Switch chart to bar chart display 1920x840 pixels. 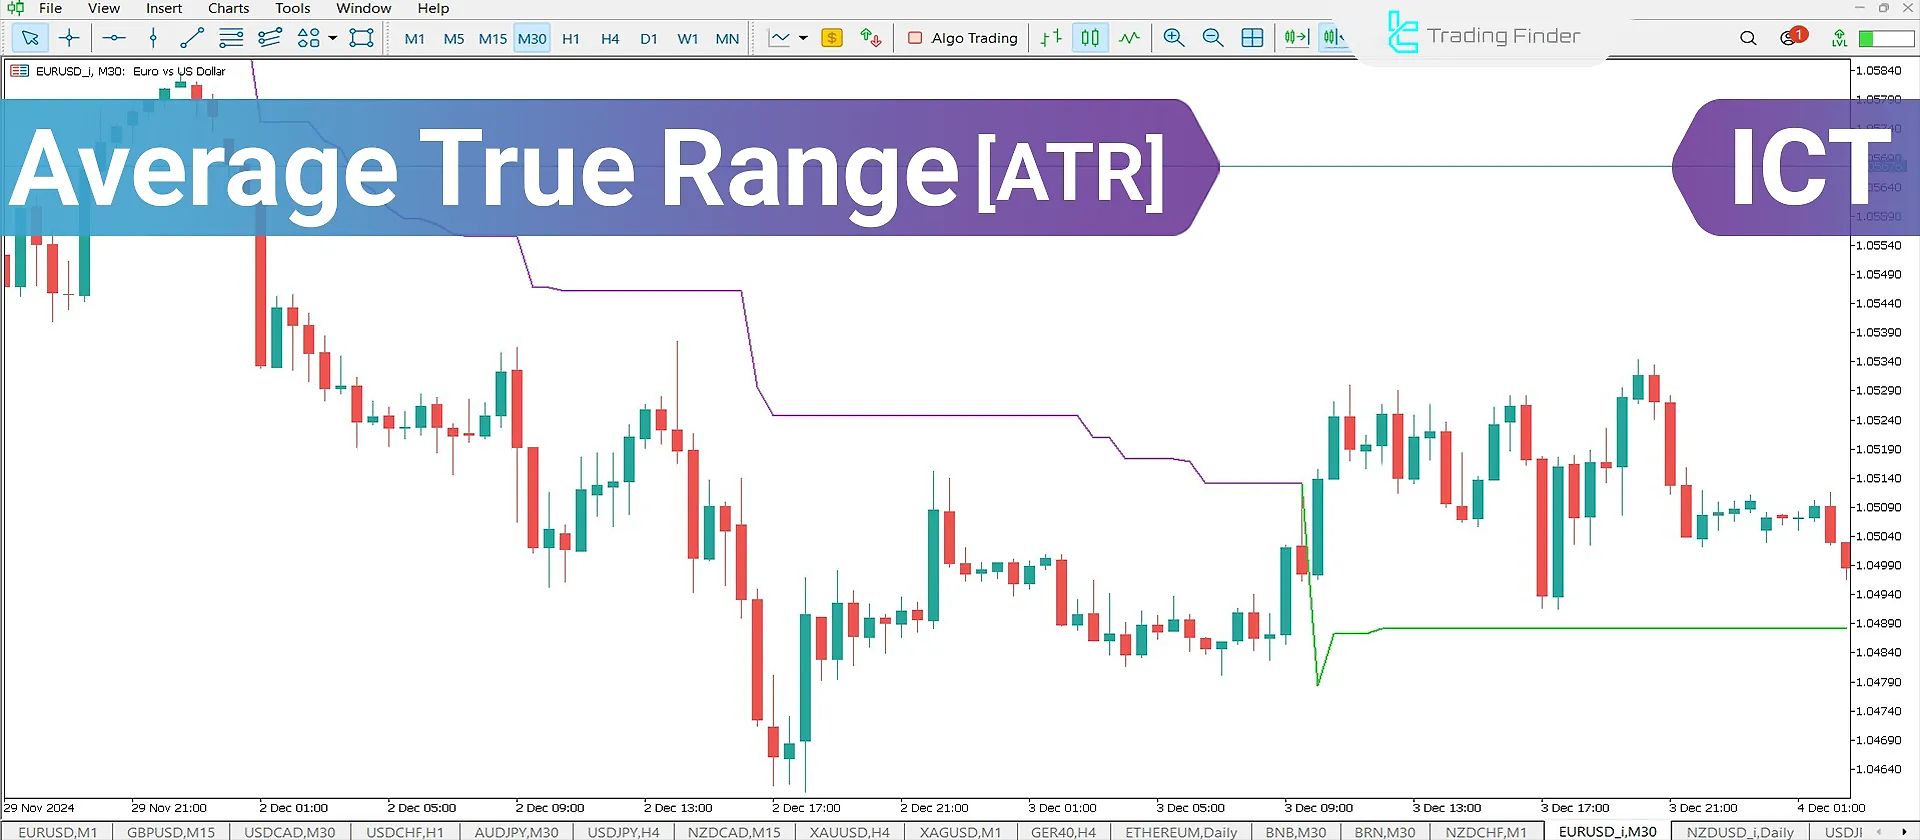[x=1051, y=38]
